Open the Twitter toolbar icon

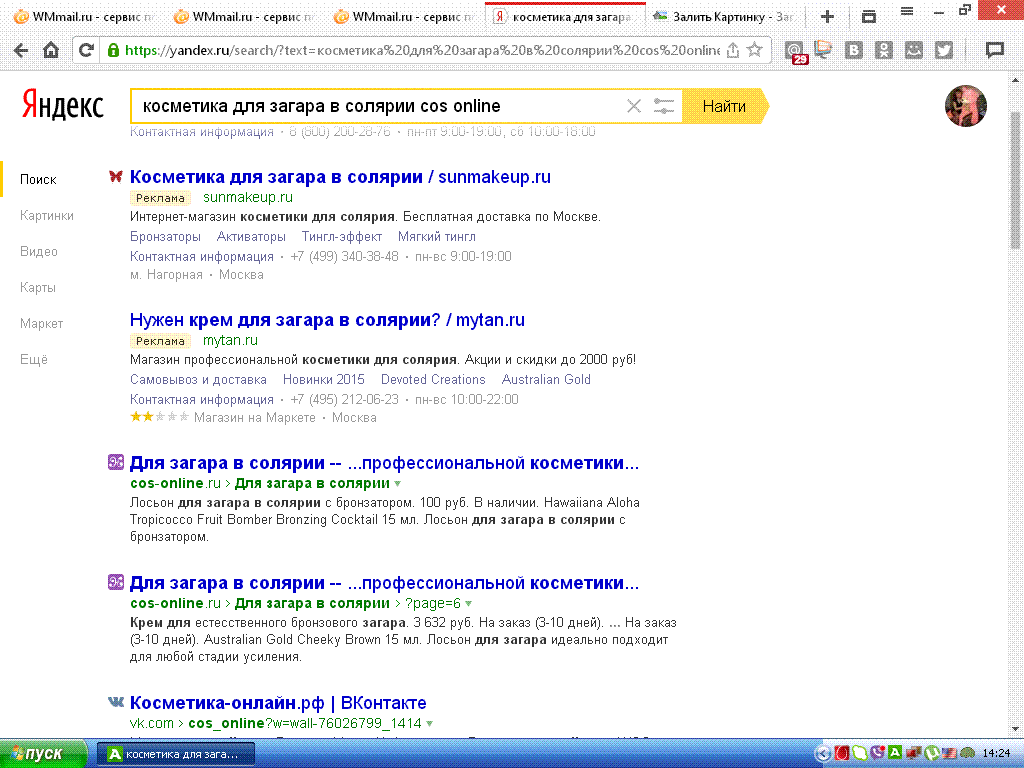click(944, 50)
